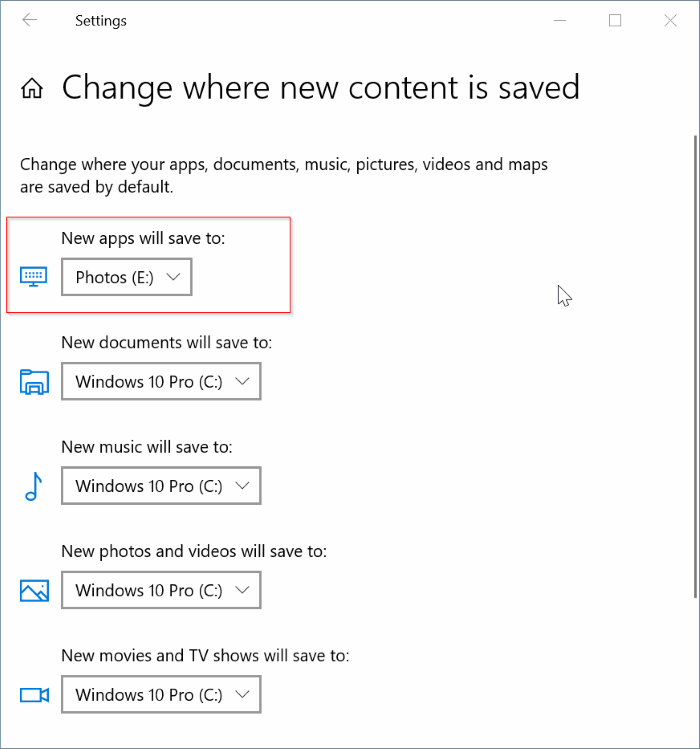
Task: Open Settings home via house icon
Action: (32, 88)
